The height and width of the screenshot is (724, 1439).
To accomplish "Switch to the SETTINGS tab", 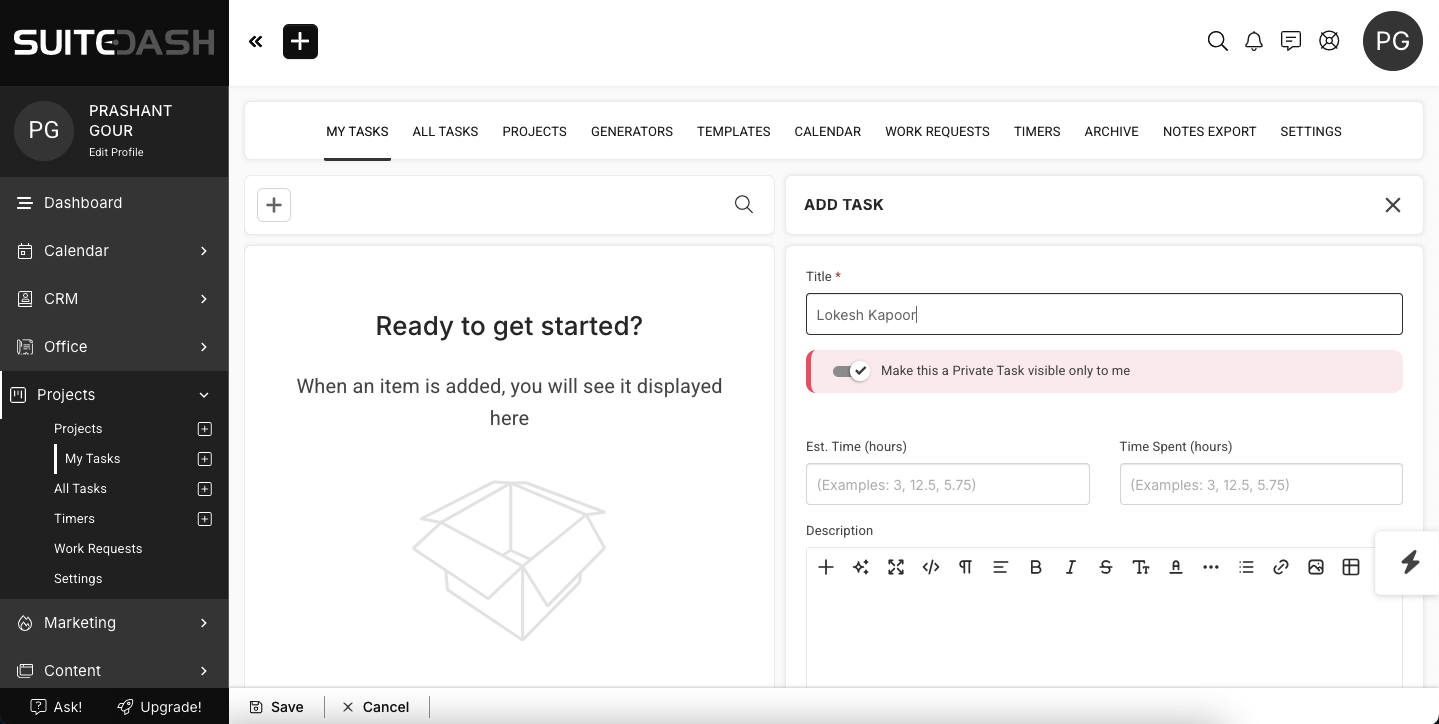I will click(x=1311, y=131).
